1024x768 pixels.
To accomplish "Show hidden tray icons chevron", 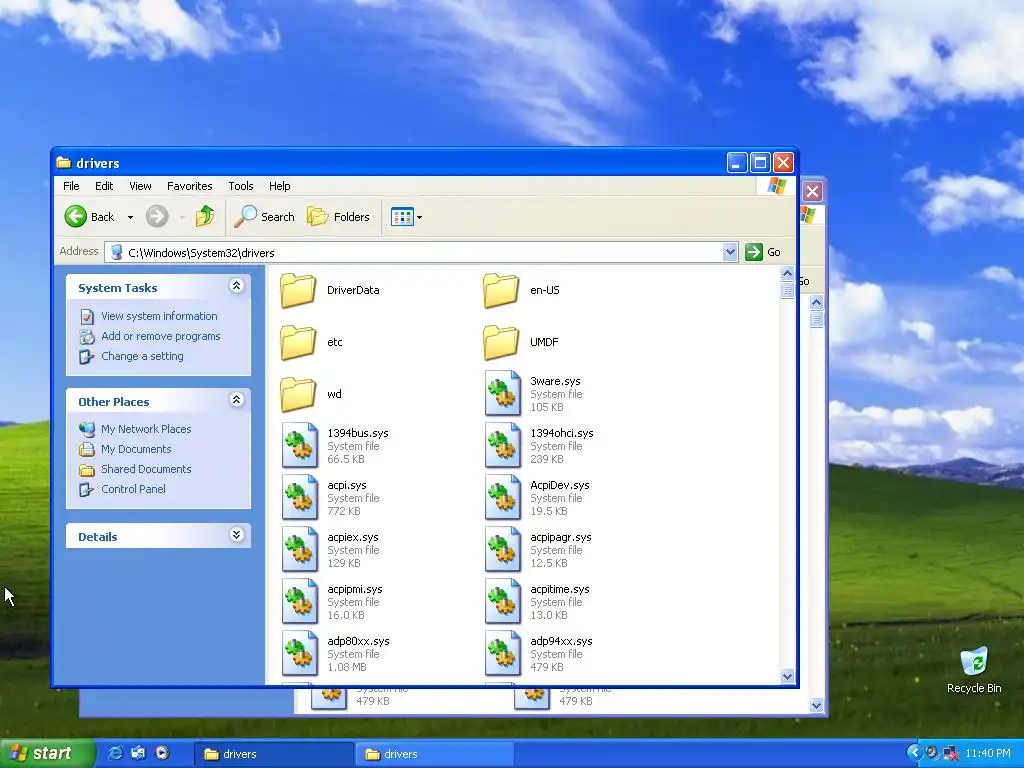I will pos(914,753).
